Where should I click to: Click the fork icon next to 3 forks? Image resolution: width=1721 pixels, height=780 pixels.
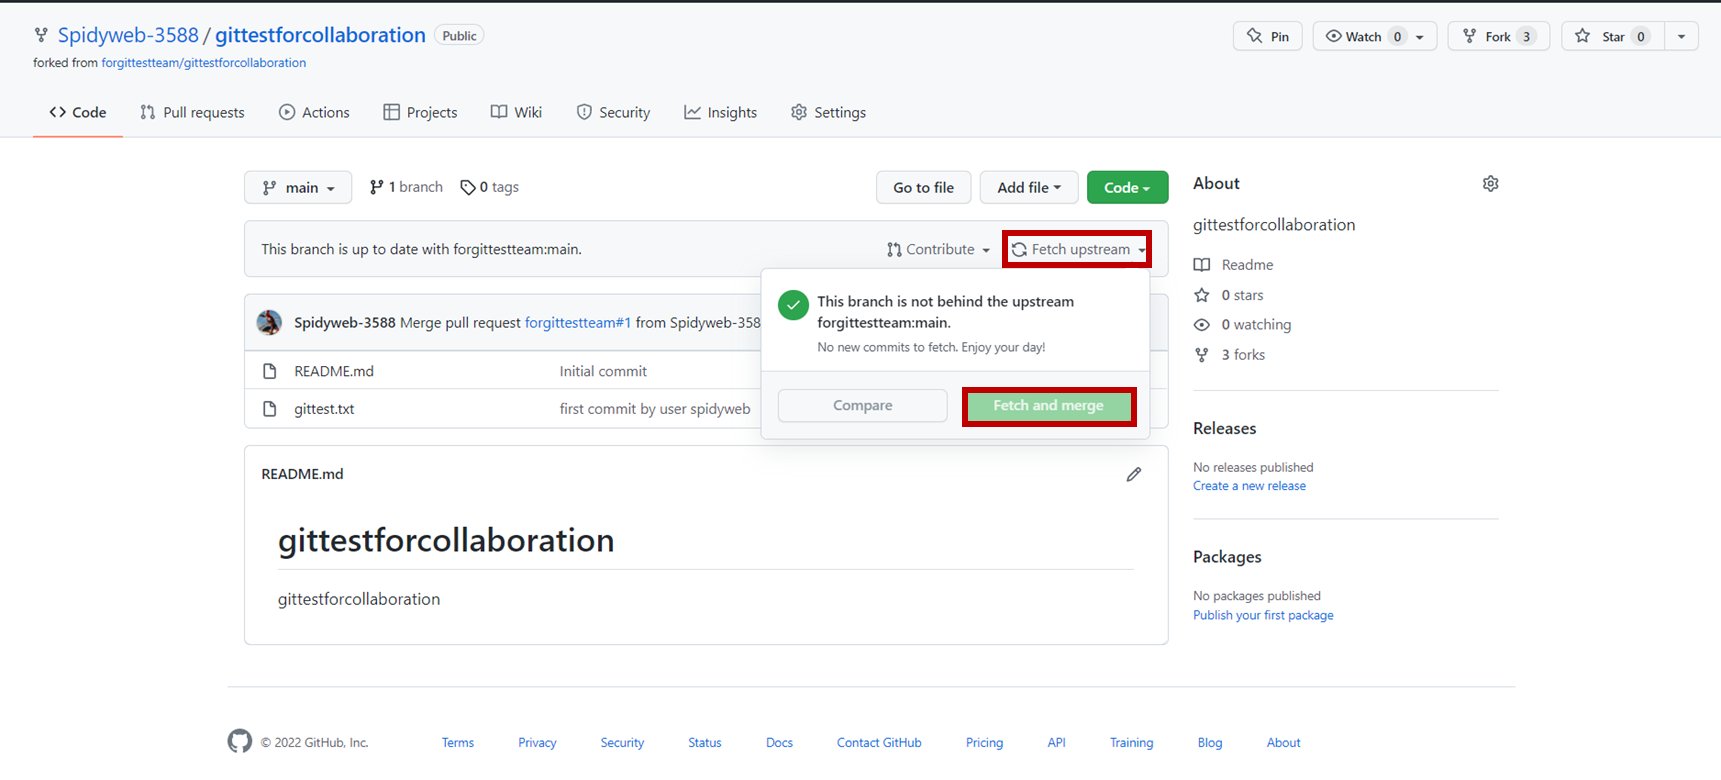1202,355
